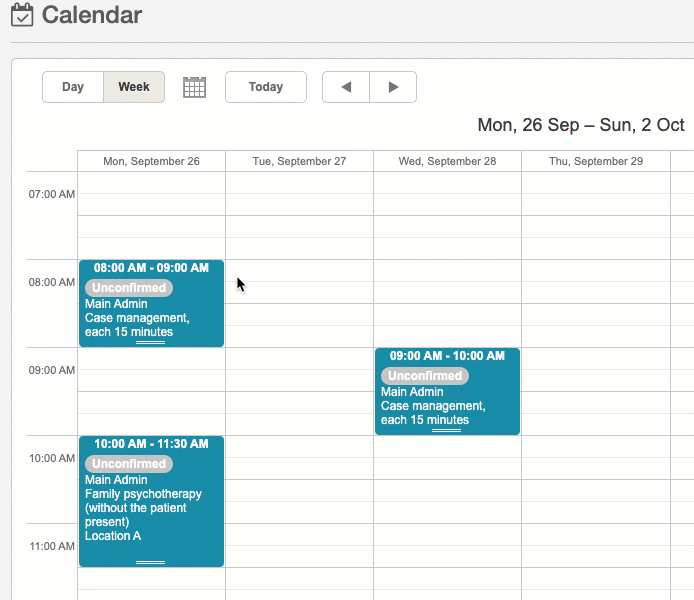This screenshot has width=694, height=600.
Task: Go to next week arrow
Action: pos(393,87)
